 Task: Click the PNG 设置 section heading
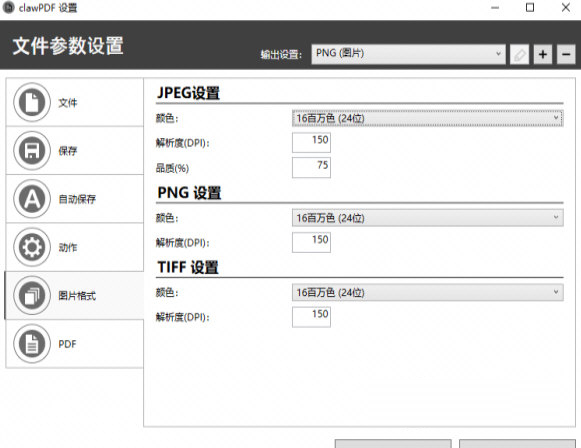point(189,193)
